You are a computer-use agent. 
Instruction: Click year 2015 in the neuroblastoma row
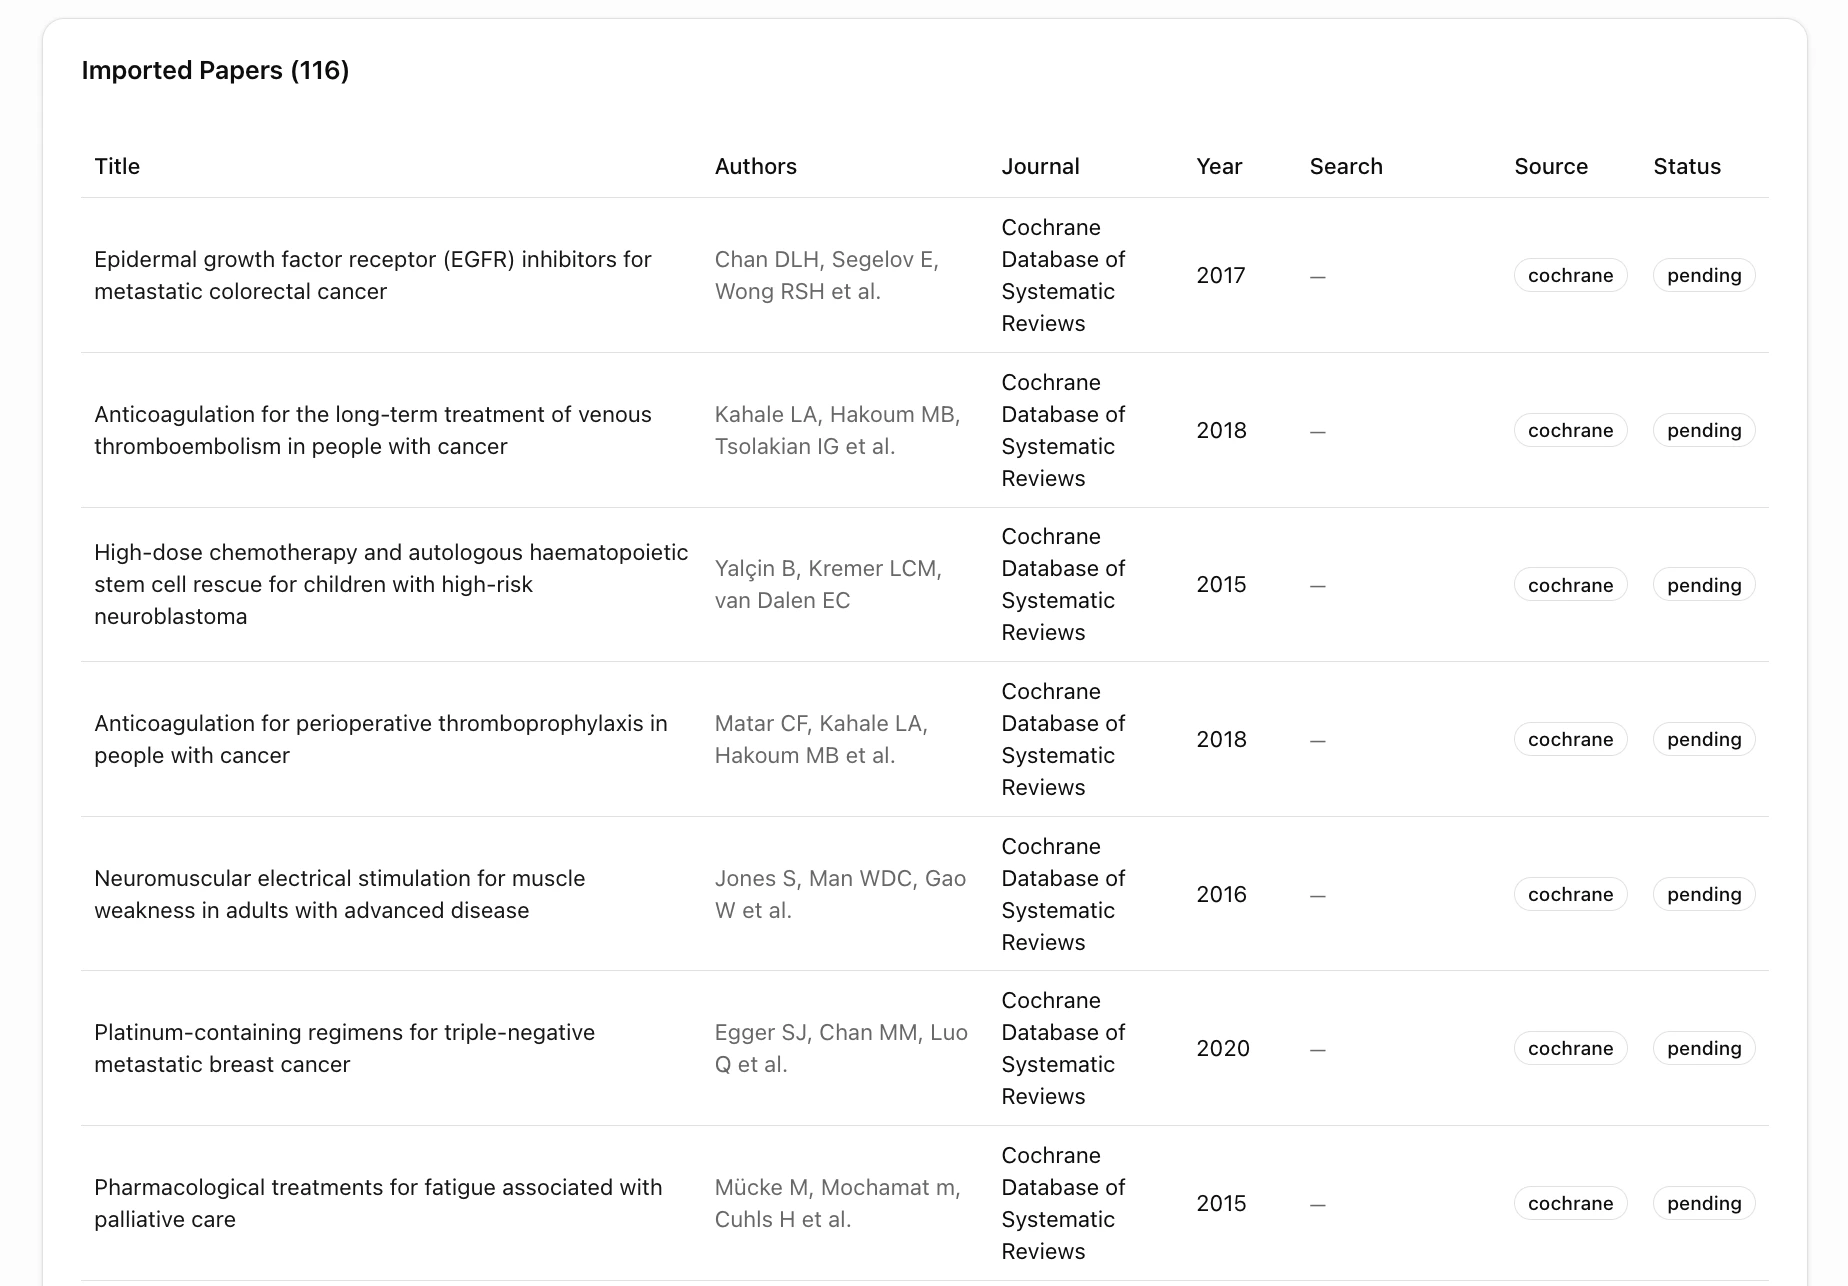1222,584
